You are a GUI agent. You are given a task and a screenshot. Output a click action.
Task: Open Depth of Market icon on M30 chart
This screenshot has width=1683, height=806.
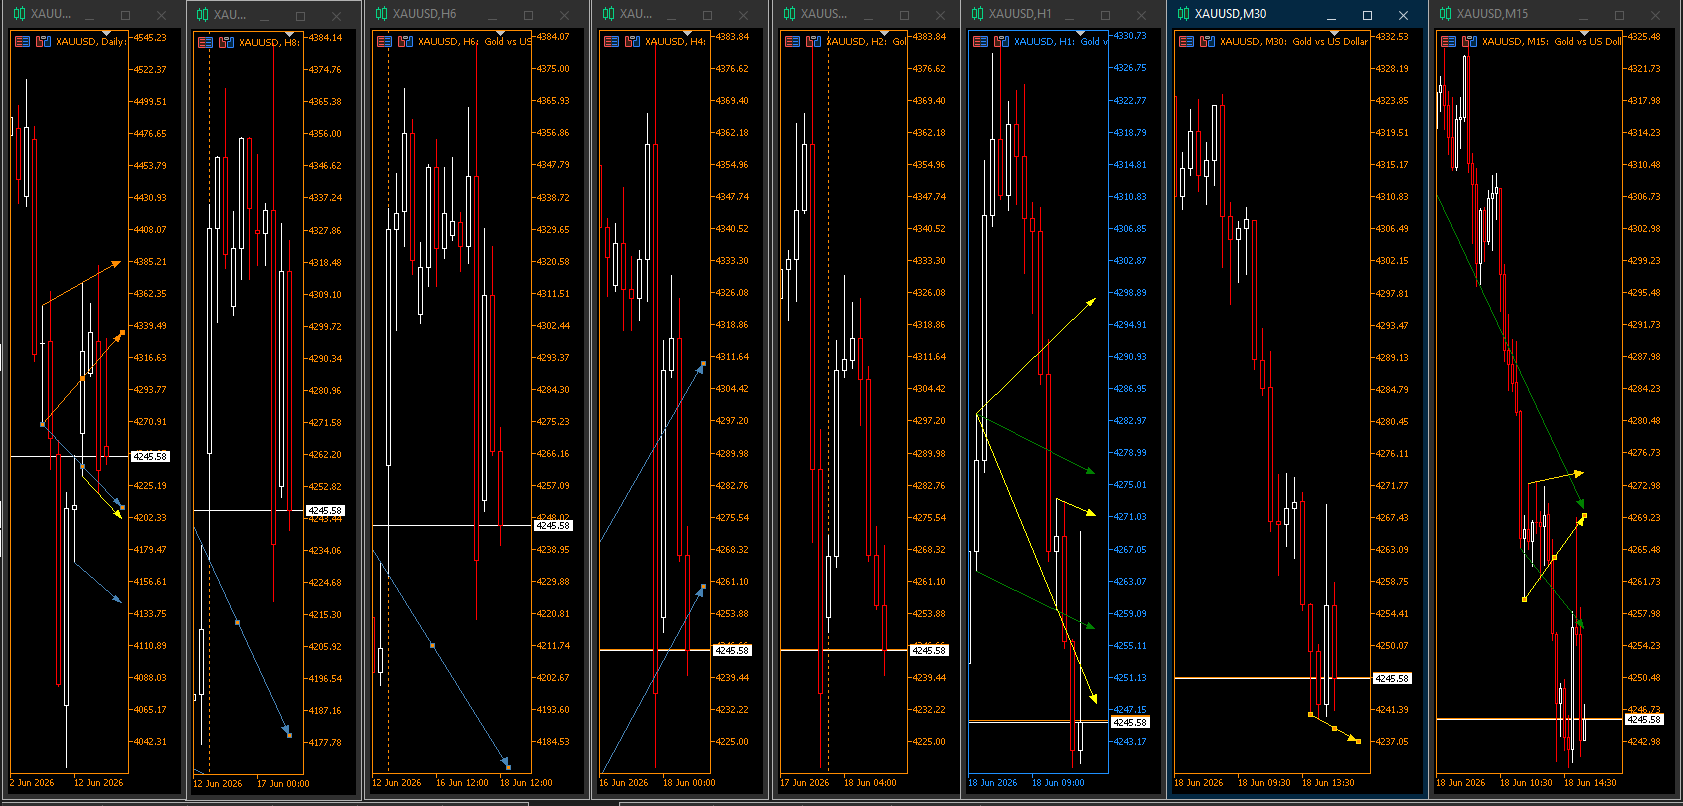point(1207,41)
